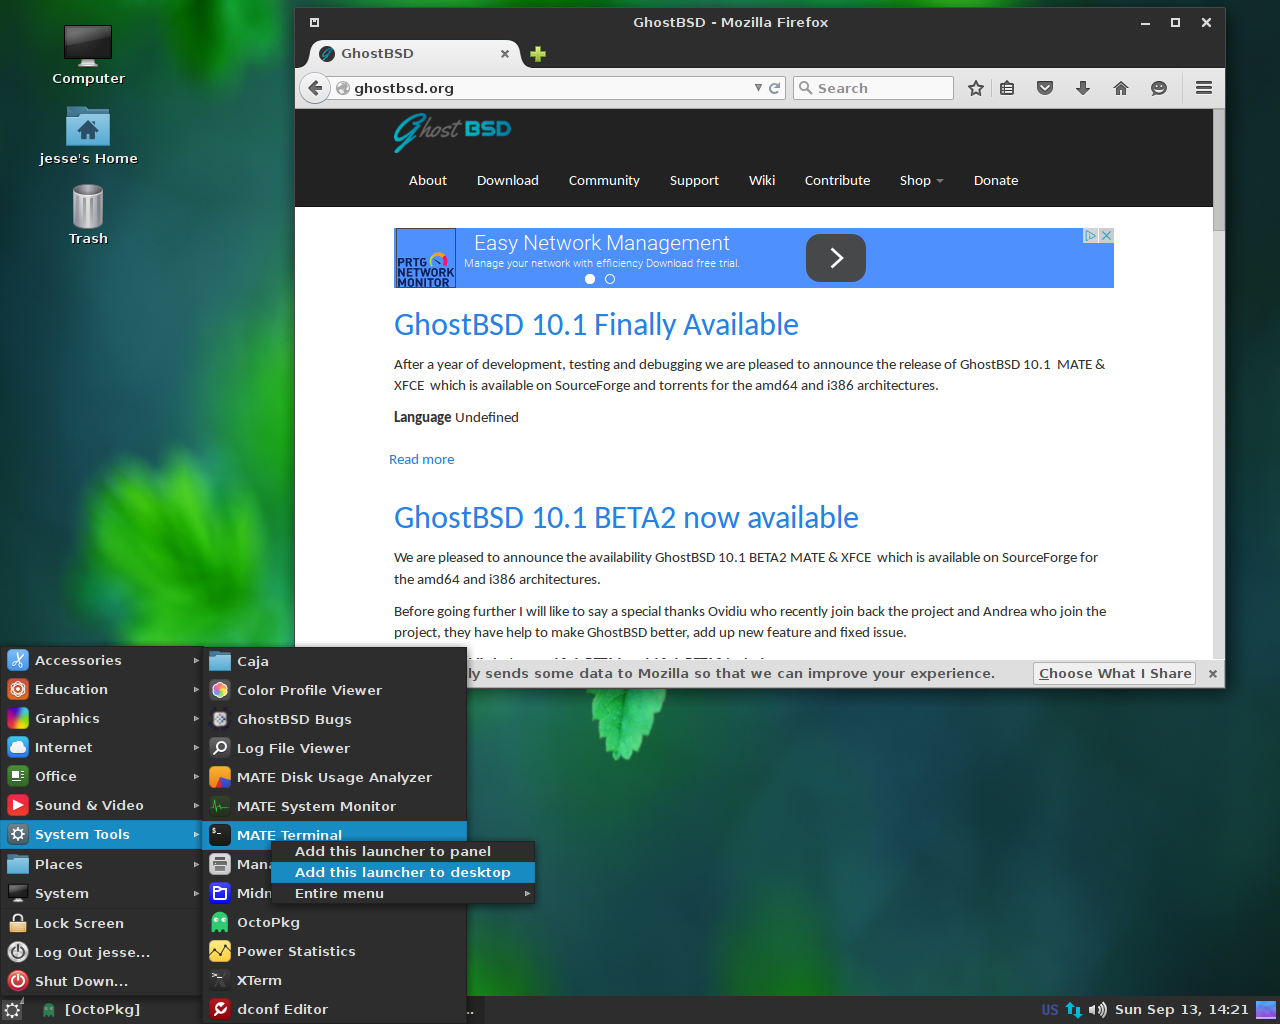Expand the Graphics submenu
The width and height of the screenshot is (1280, 1024).
coord(102,718)
